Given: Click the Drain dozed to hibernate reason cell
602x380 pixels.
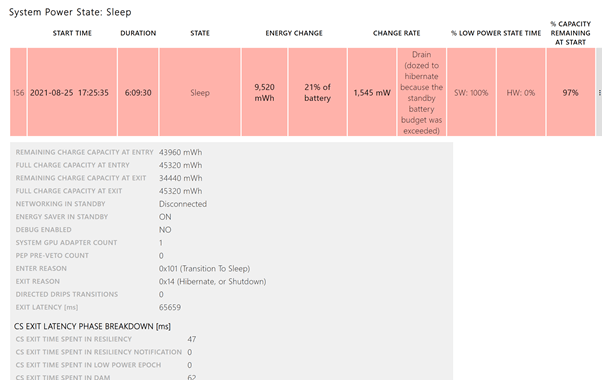Looking at the screenshot, I should (x=422, y=93).
